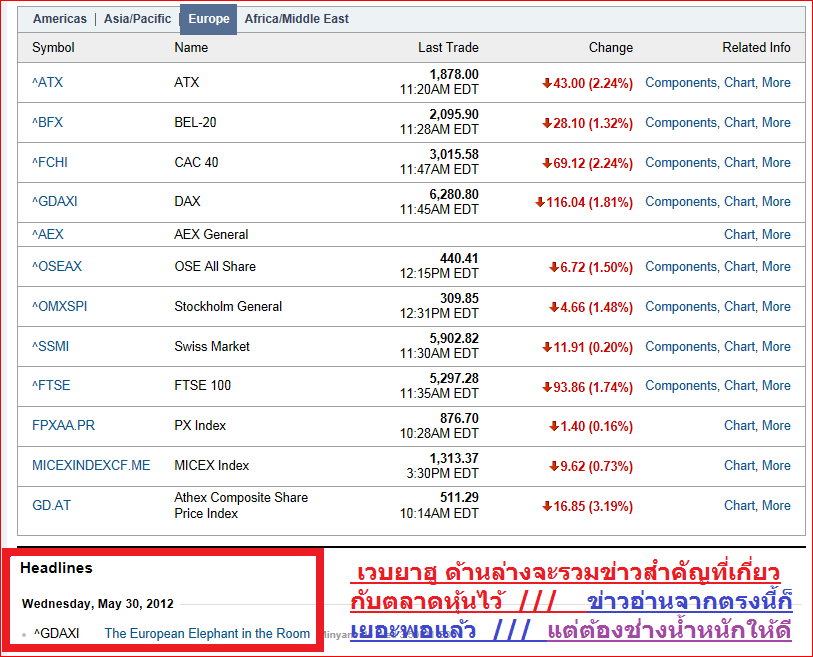The height and width of the screenshot is (657, 813).
Task: Open the ^OSEAX symbol link
Action: pyautogui.click(x=57, y=266)
